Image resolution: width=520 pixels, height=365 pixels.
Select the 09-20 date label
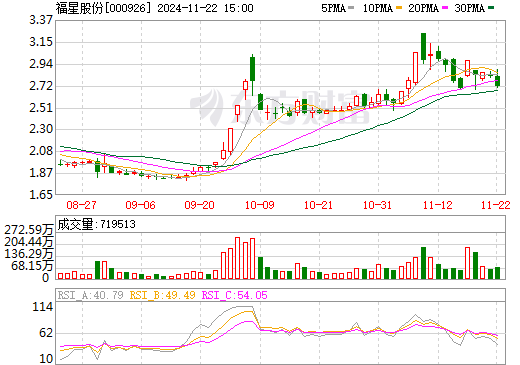pos(199,205)
